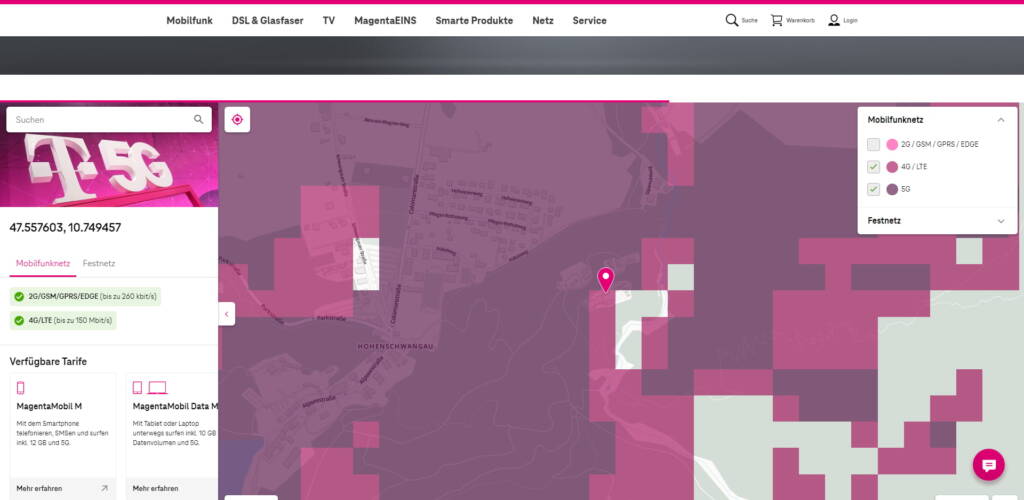
Task: Click the Login user icon
Action: click(x=834, y=20)
